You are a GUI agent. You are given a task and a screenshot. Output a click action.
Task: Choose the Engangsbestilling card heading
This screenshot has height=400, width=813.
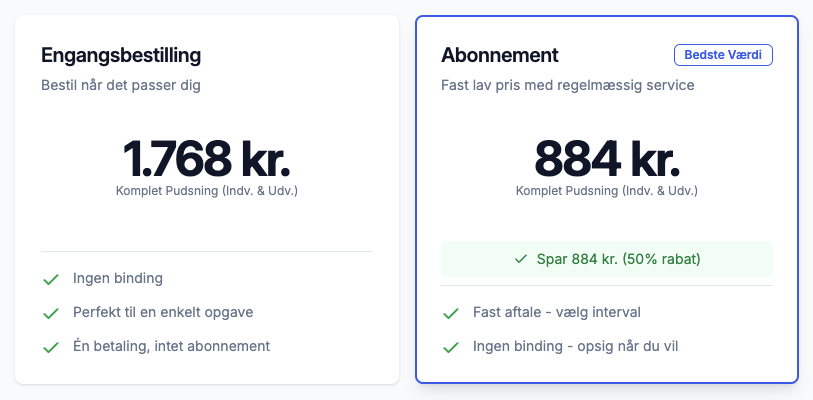(x=121, y=55)
